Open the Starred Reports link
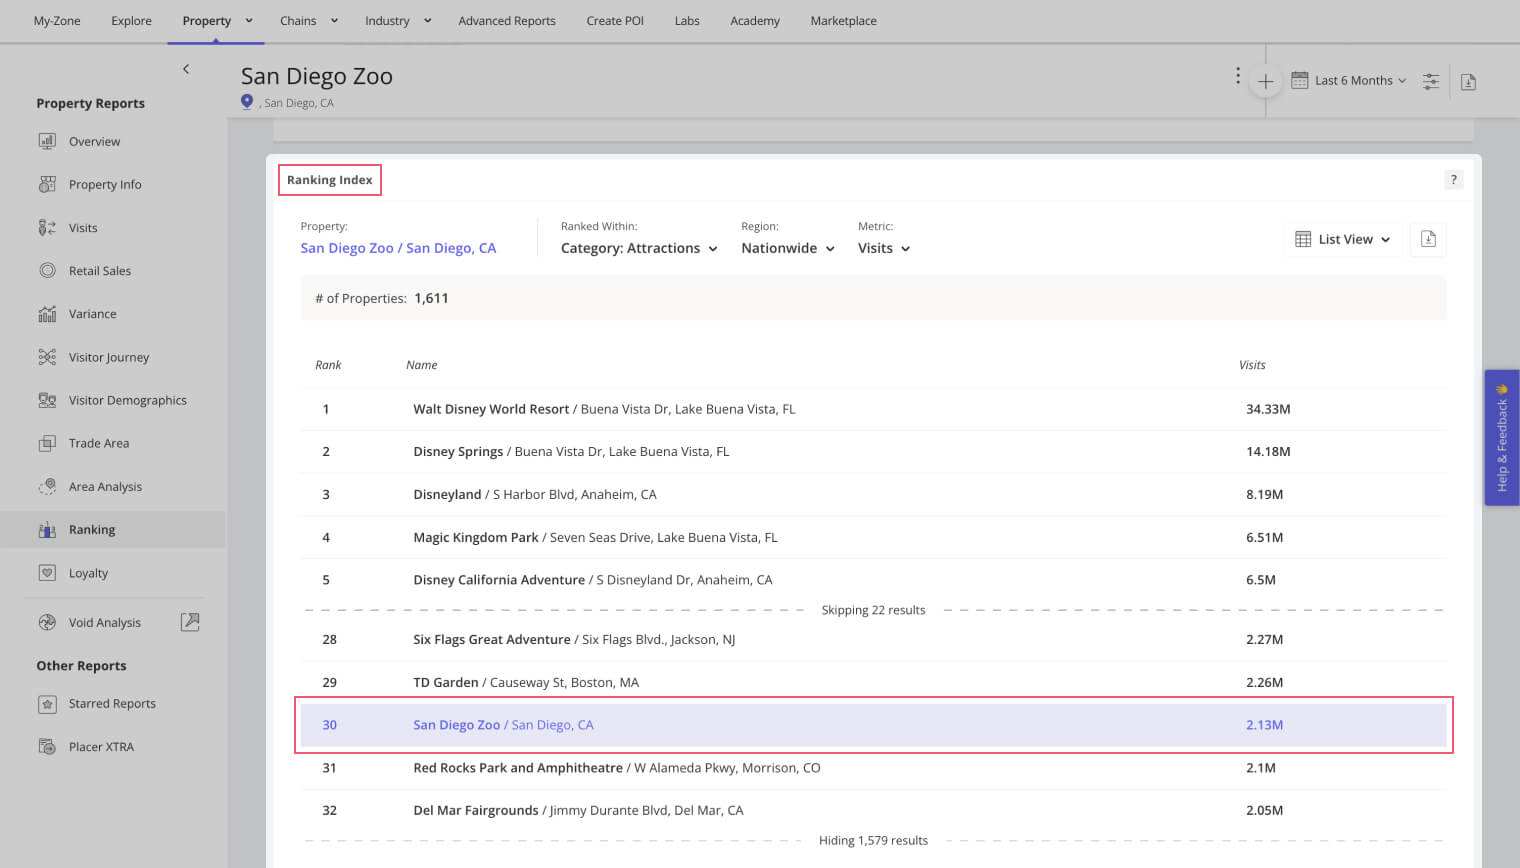 pyautogui.click(x=112, y=704)
